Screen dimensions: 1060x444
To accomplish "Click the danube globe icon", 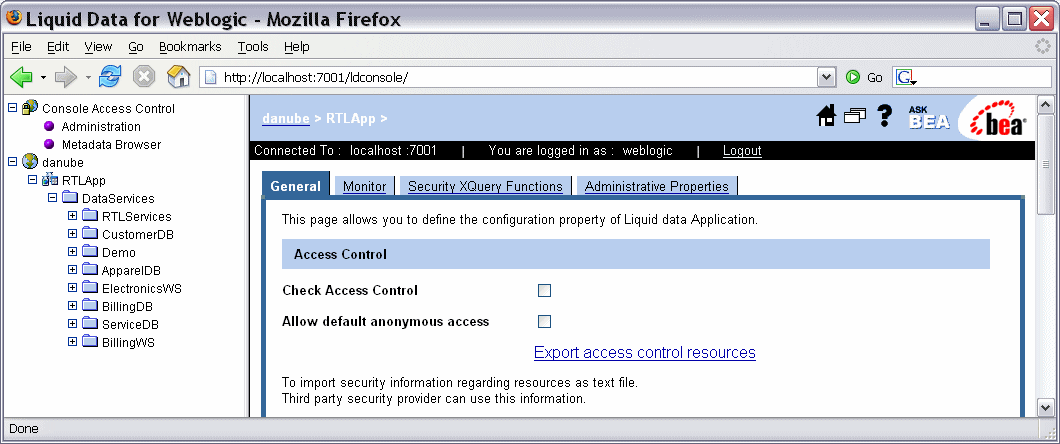I will [x=30, y=162].
